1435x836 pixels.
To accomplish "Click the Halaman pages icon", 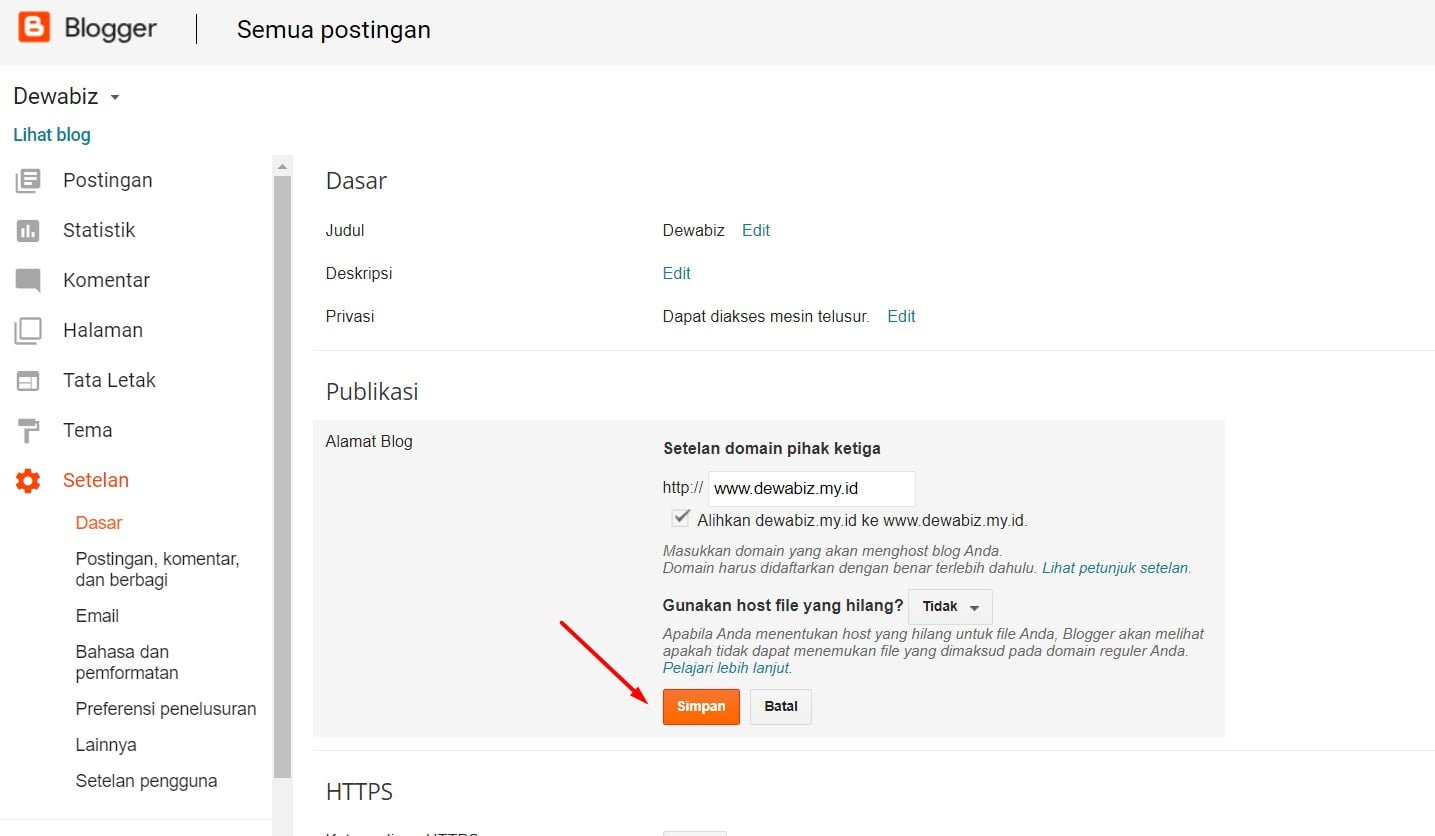I will click(28, 331).
